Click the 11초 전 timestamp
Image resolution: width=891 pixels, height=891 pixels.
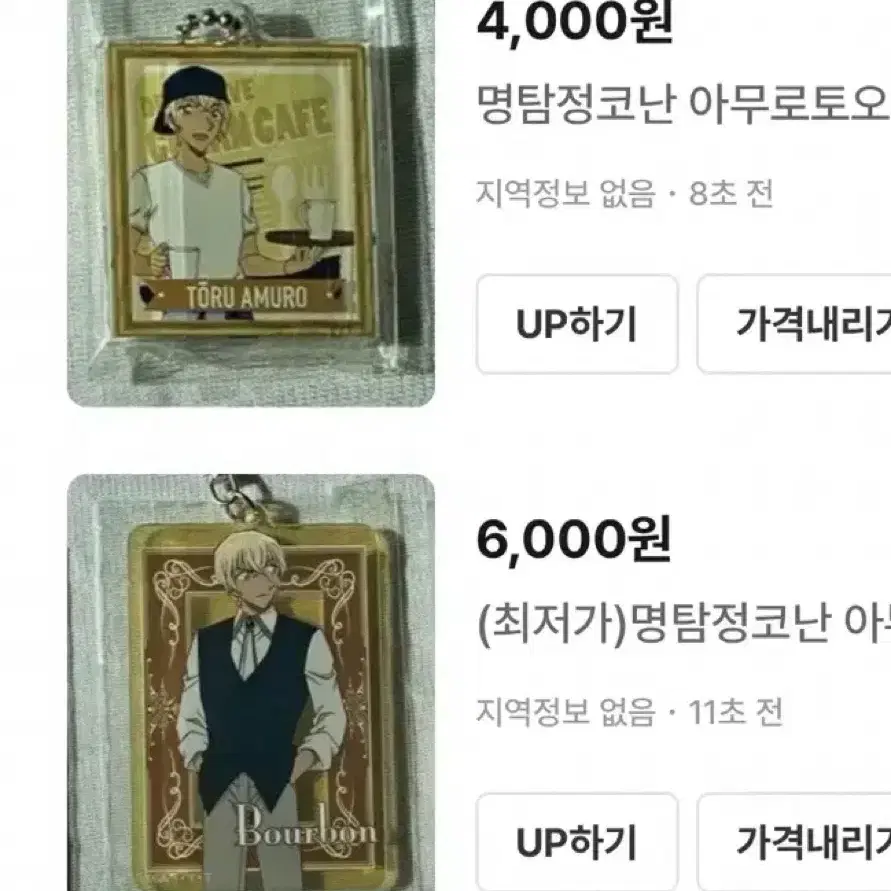coord(735,711)
